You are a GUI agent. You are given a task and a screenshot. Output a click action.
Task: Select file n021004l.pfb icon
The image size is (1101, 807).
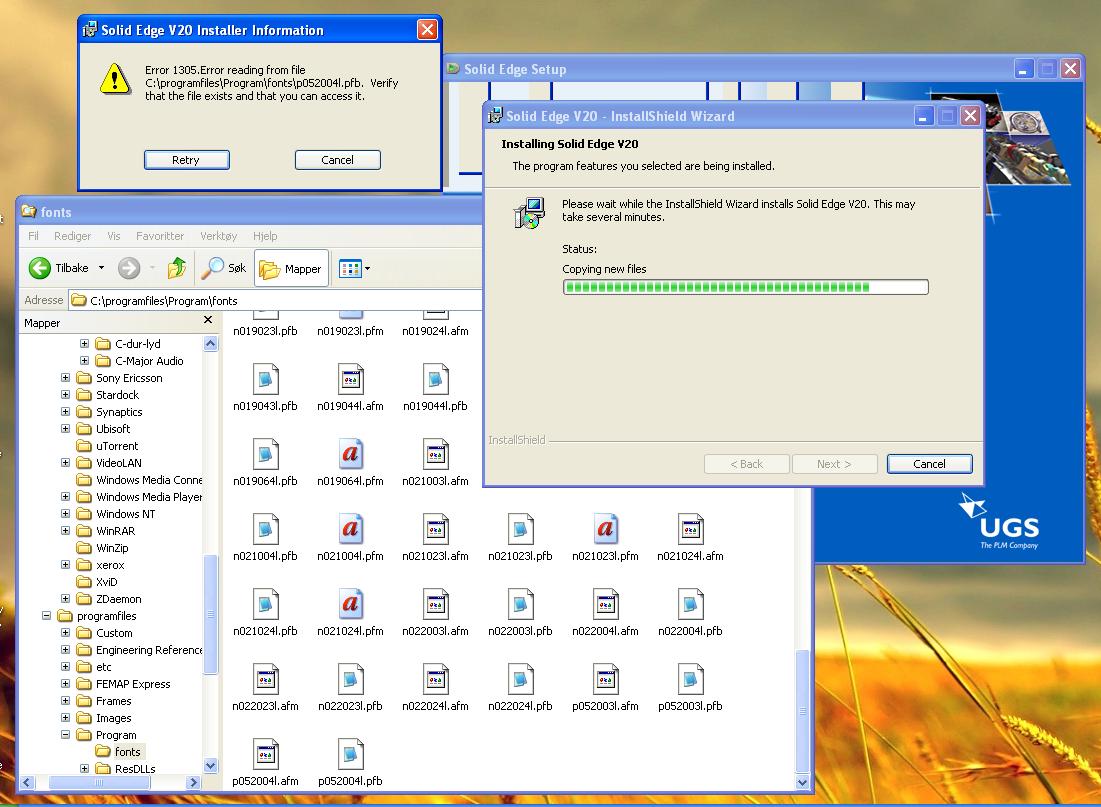click(x=265, y=530)
